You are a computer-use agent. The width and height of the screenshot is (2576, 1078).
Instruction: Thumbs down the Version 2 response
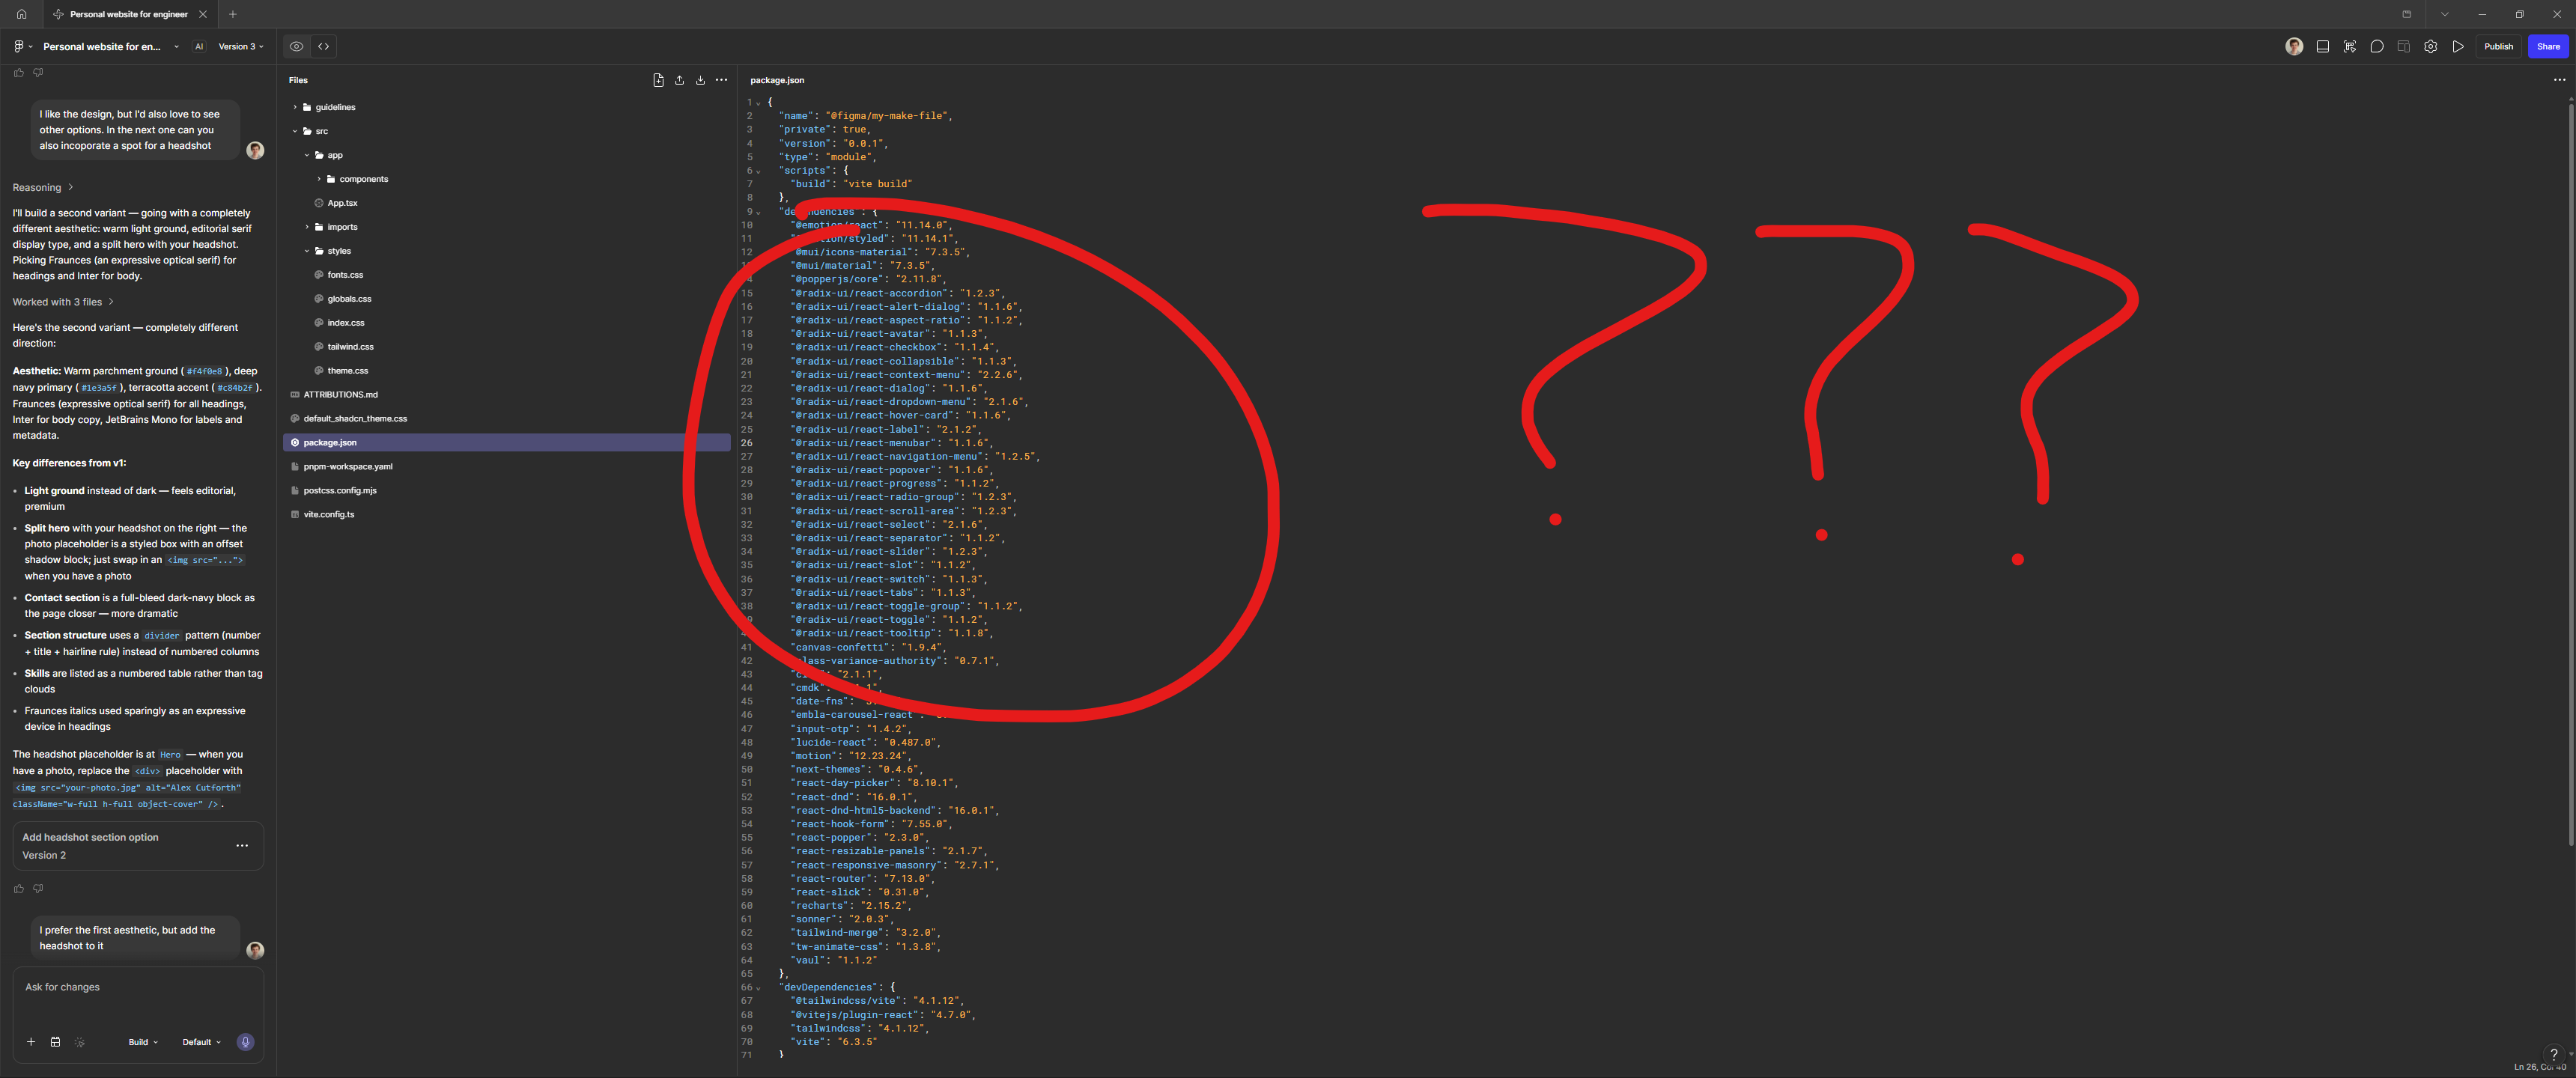38,888
